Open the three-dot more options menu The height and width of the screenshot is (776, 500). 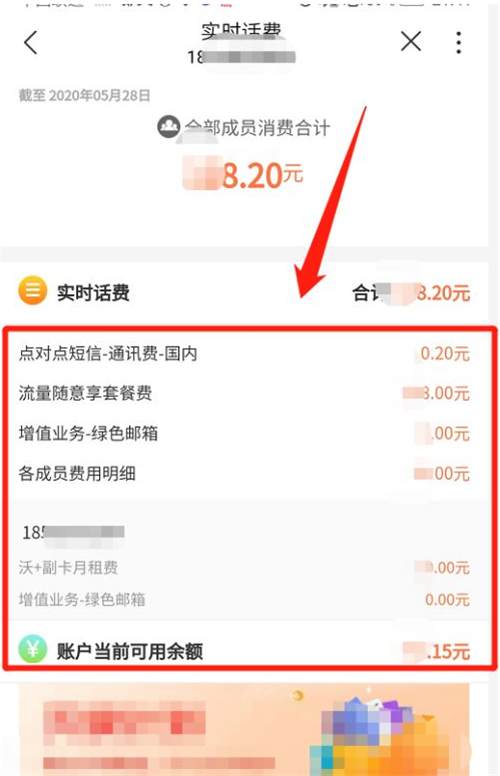pyautogui.click(x=459, y=42)
